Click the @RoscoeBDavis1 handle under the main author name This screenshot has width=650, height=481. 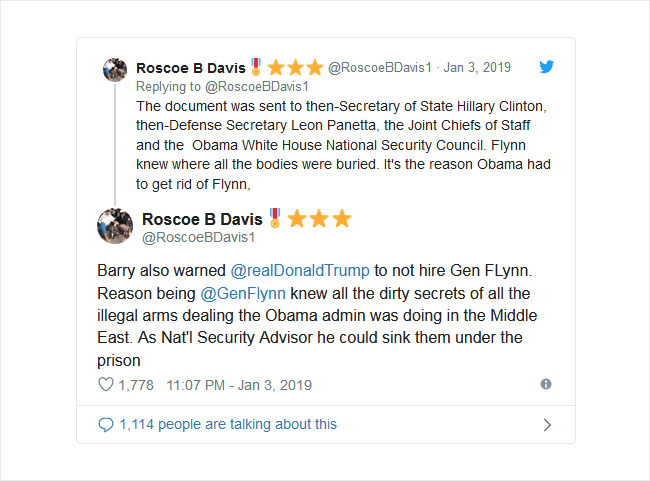click(x=199, y=238)
